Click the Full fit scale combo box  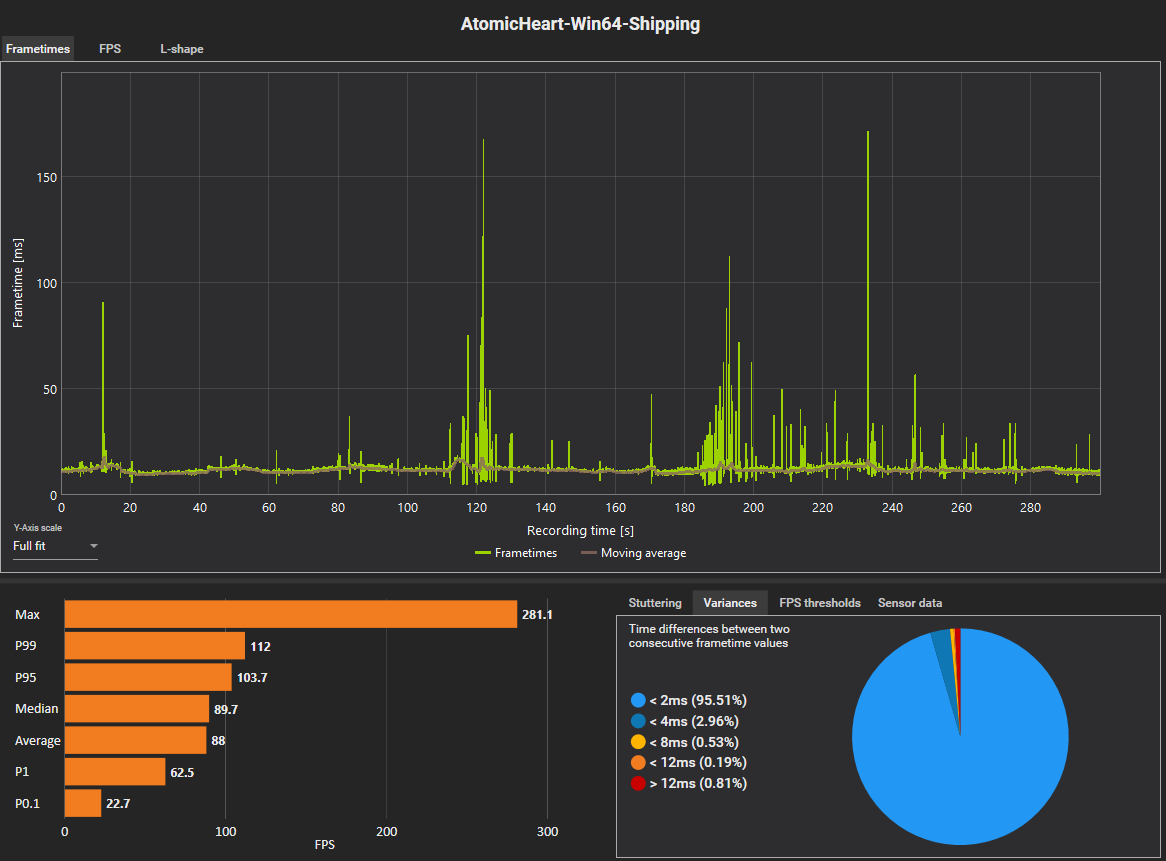tap(55, 546)
